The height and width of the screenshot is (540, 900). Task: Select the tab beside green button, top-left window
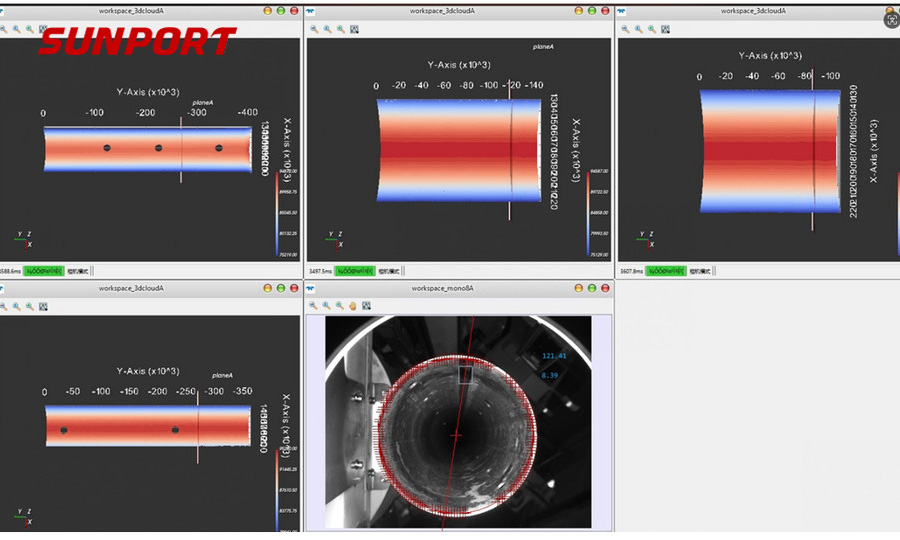coord(78,271)
